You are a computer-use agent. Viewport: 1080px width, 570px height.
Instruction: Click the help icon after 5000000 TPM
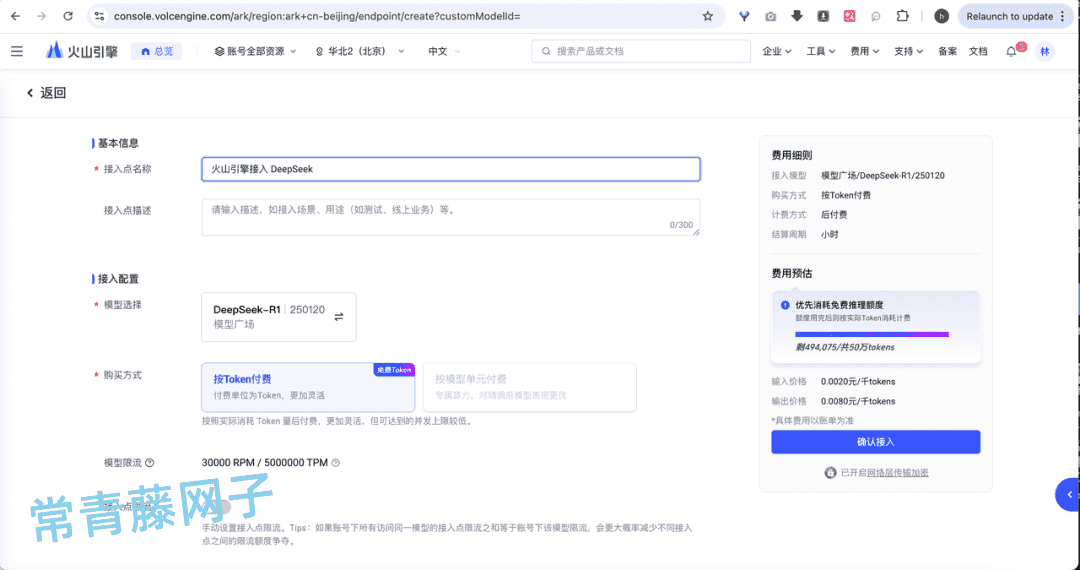point(335,463)
